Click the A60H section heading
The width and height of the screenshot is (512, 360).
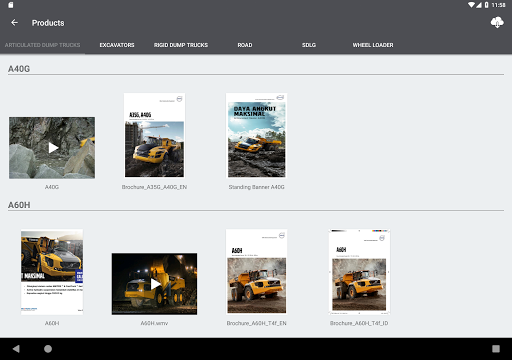[19, 205]
